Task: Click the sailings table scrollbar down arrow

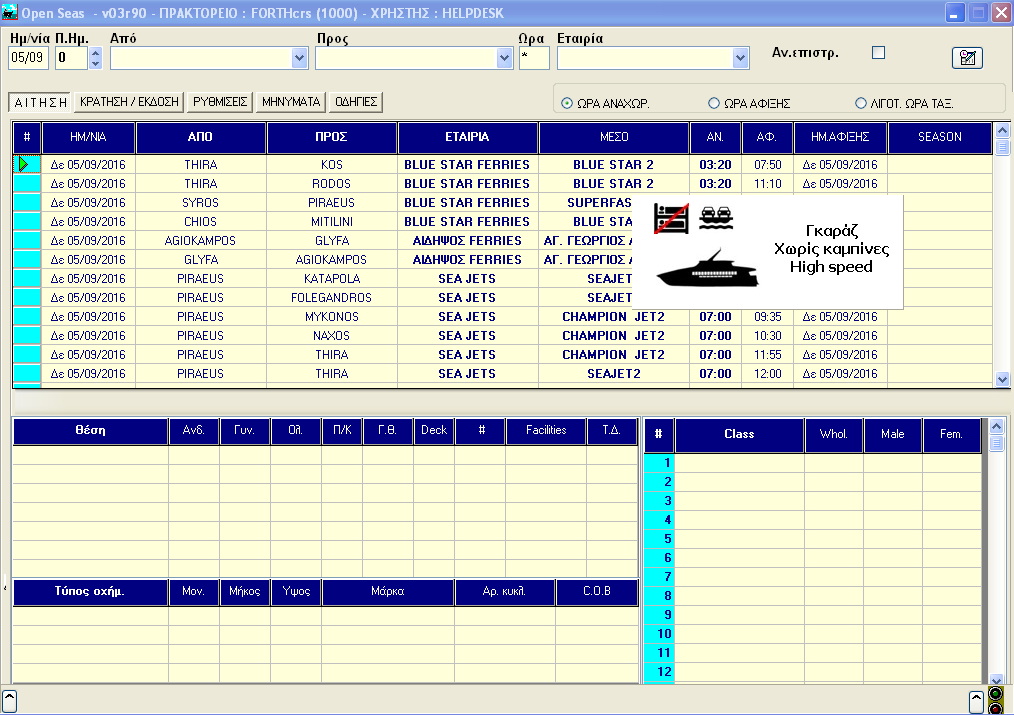Action: click(1002, 379)
